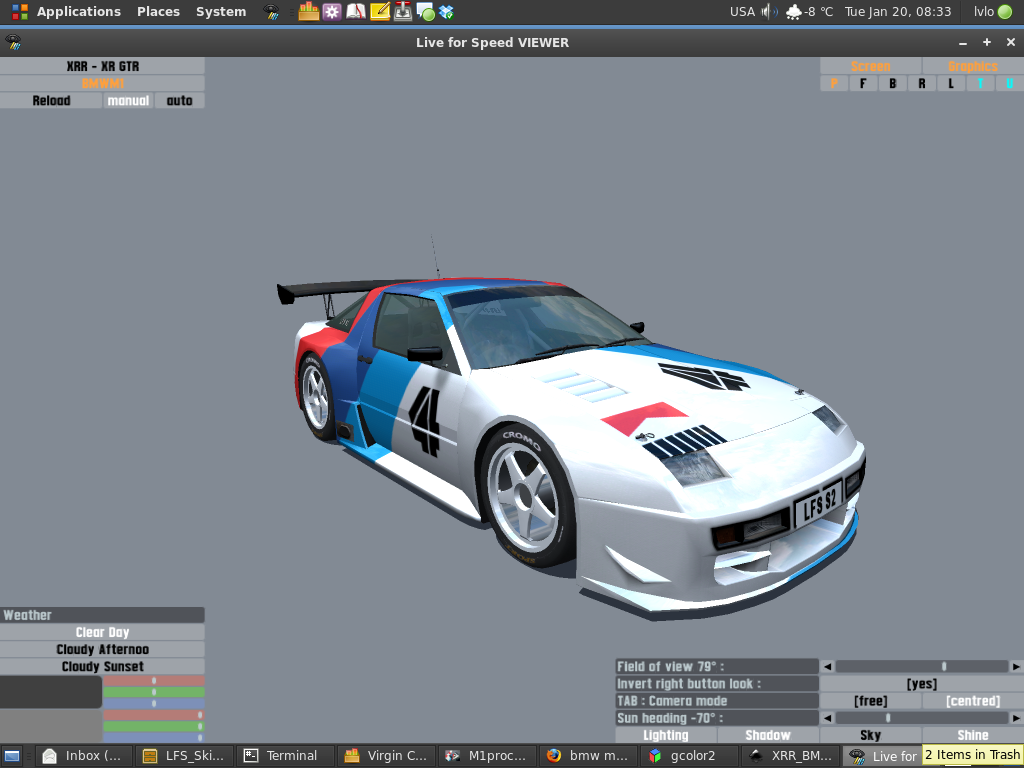
Task: Select the L left view button
Action: pos(951,84)
